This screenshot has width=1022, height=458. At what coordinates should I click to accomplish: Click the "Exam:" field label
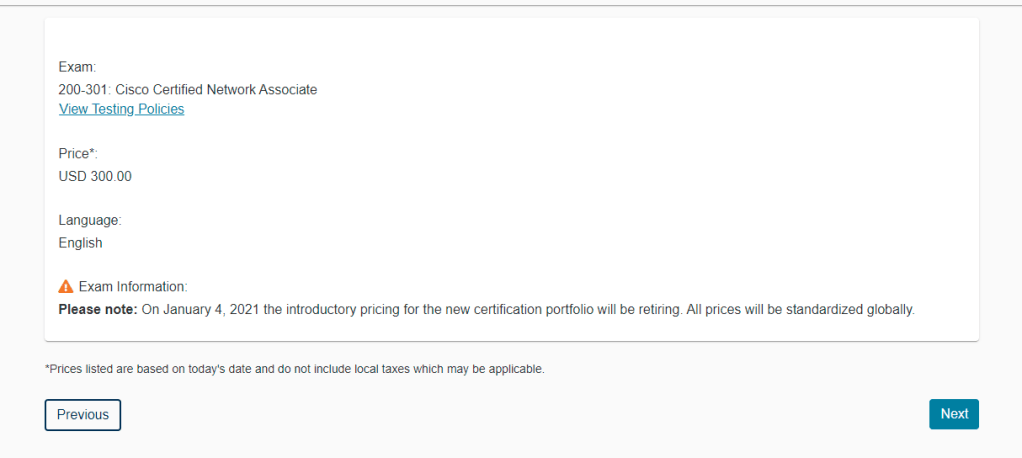click(x=77, y=67)
